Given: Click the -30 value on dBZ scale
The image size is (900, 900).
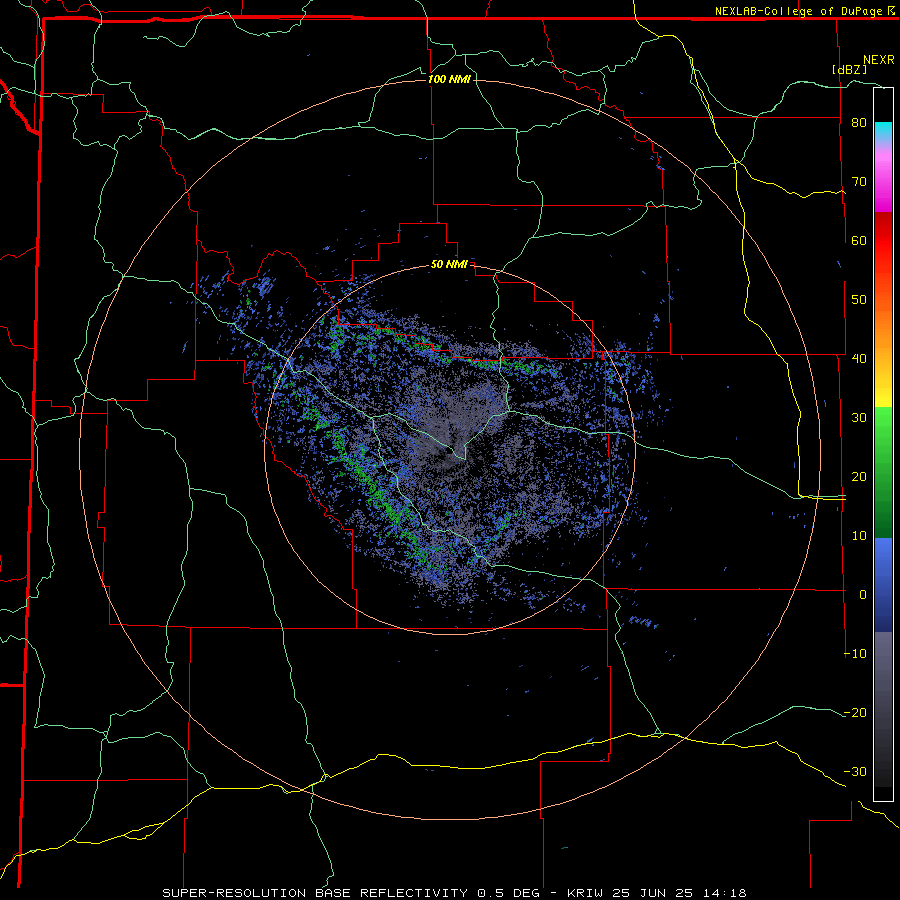Looking at the screenshot, I should point(855,772).
